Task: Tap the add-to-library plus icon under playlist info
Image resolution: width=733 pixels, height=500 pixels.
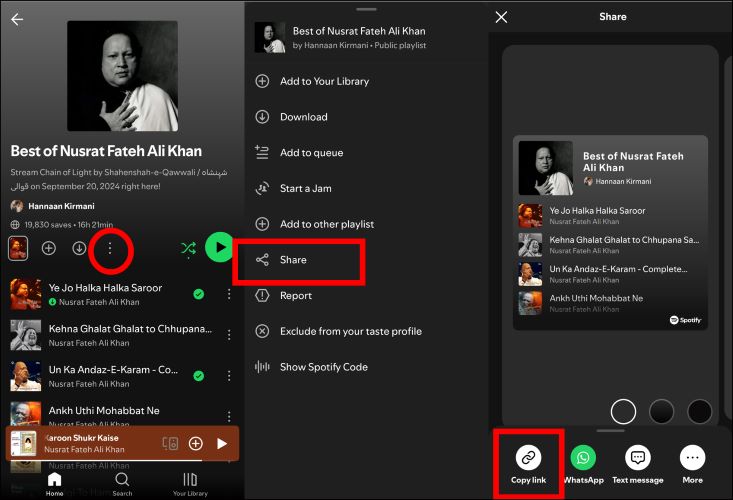Action: (49, 248)
